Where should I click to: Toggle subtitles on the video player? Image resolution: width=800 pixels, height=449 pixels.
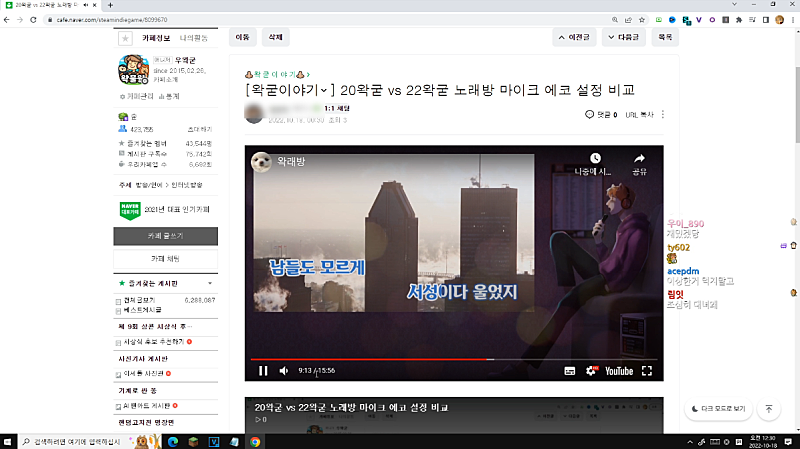click(569, 371)
